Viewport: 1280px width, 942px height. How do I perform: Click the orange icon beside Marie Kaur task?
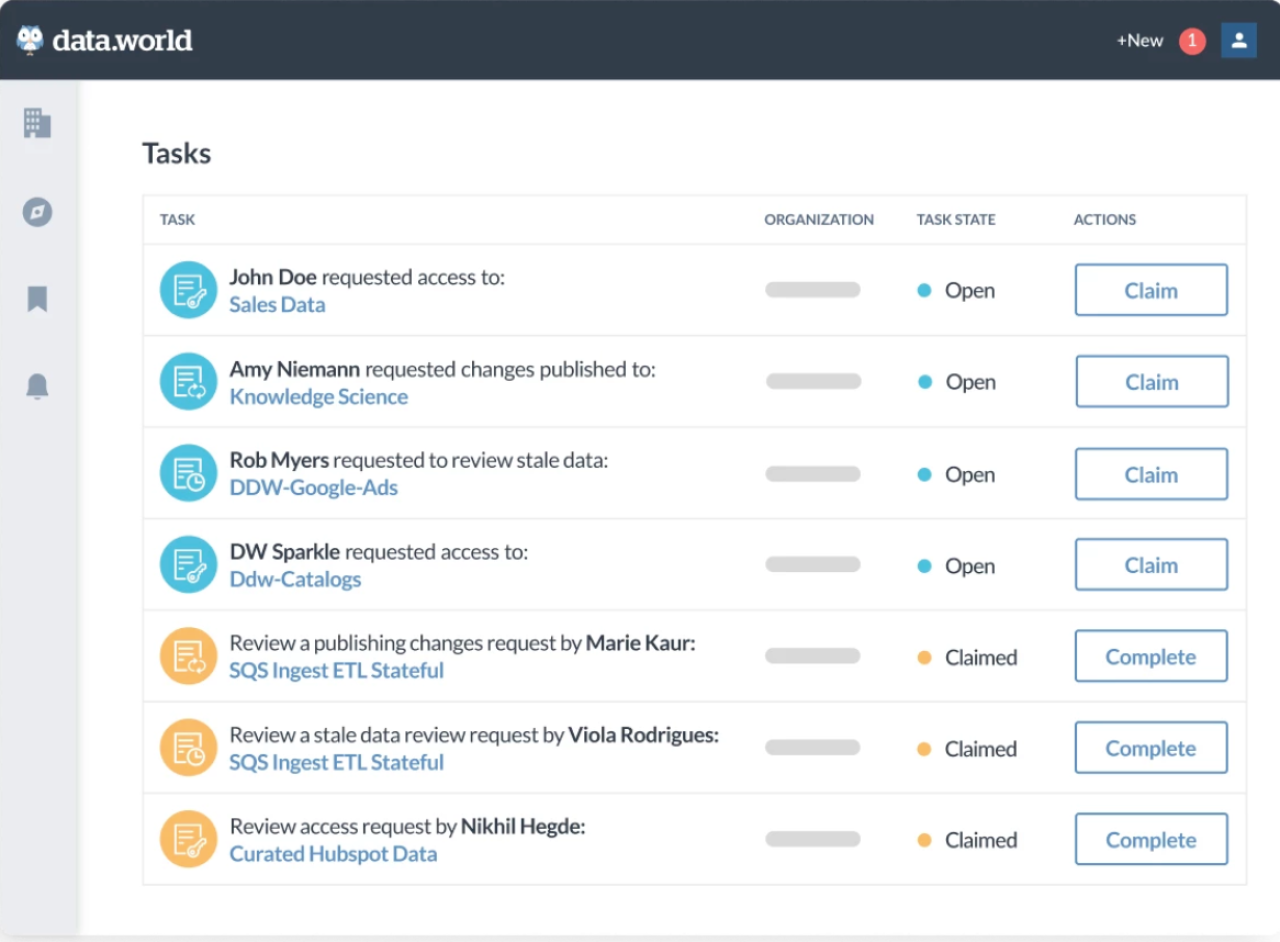pos(188,656)
